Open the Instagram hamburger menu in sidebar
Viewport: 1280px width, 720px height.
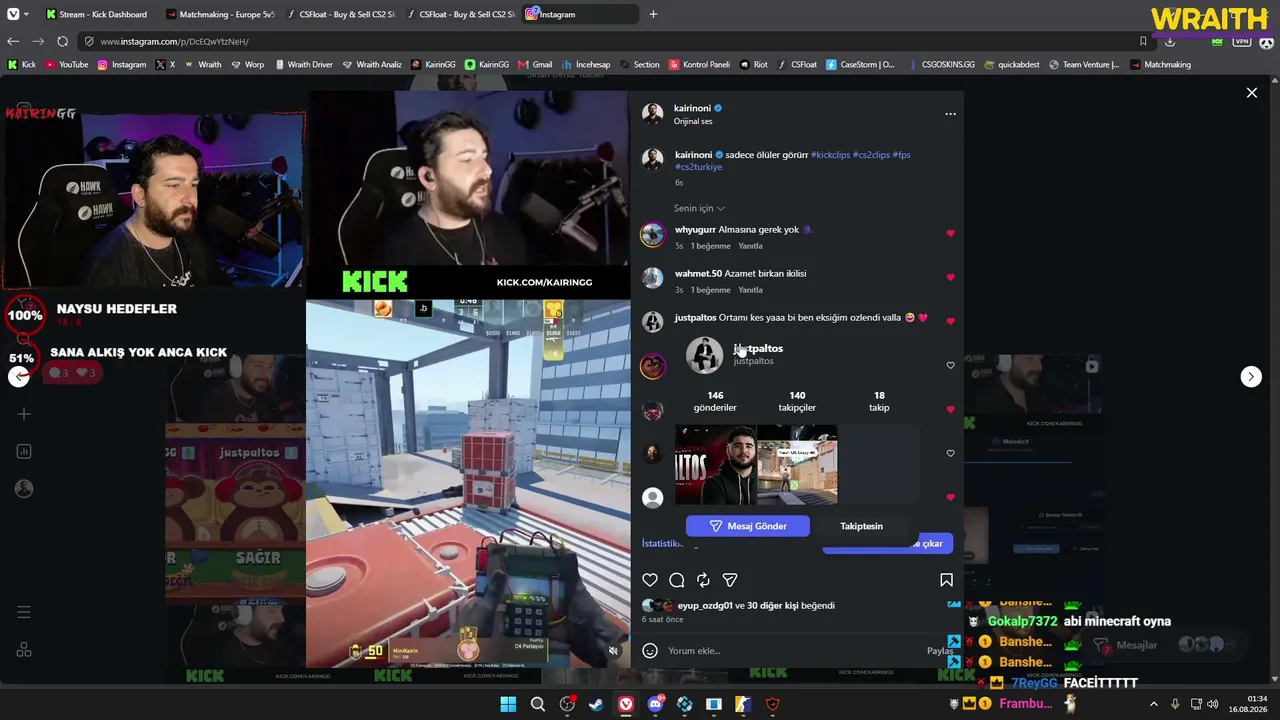pyautogui.click(x=24, y=612)
